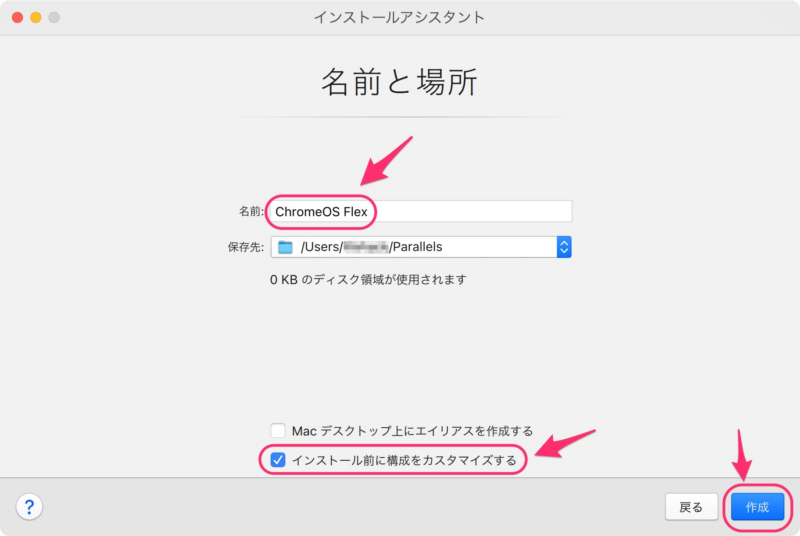Open the 保存先 location dropdown arrows
Screen dimensions: 800x536
[x=564, y=247]
